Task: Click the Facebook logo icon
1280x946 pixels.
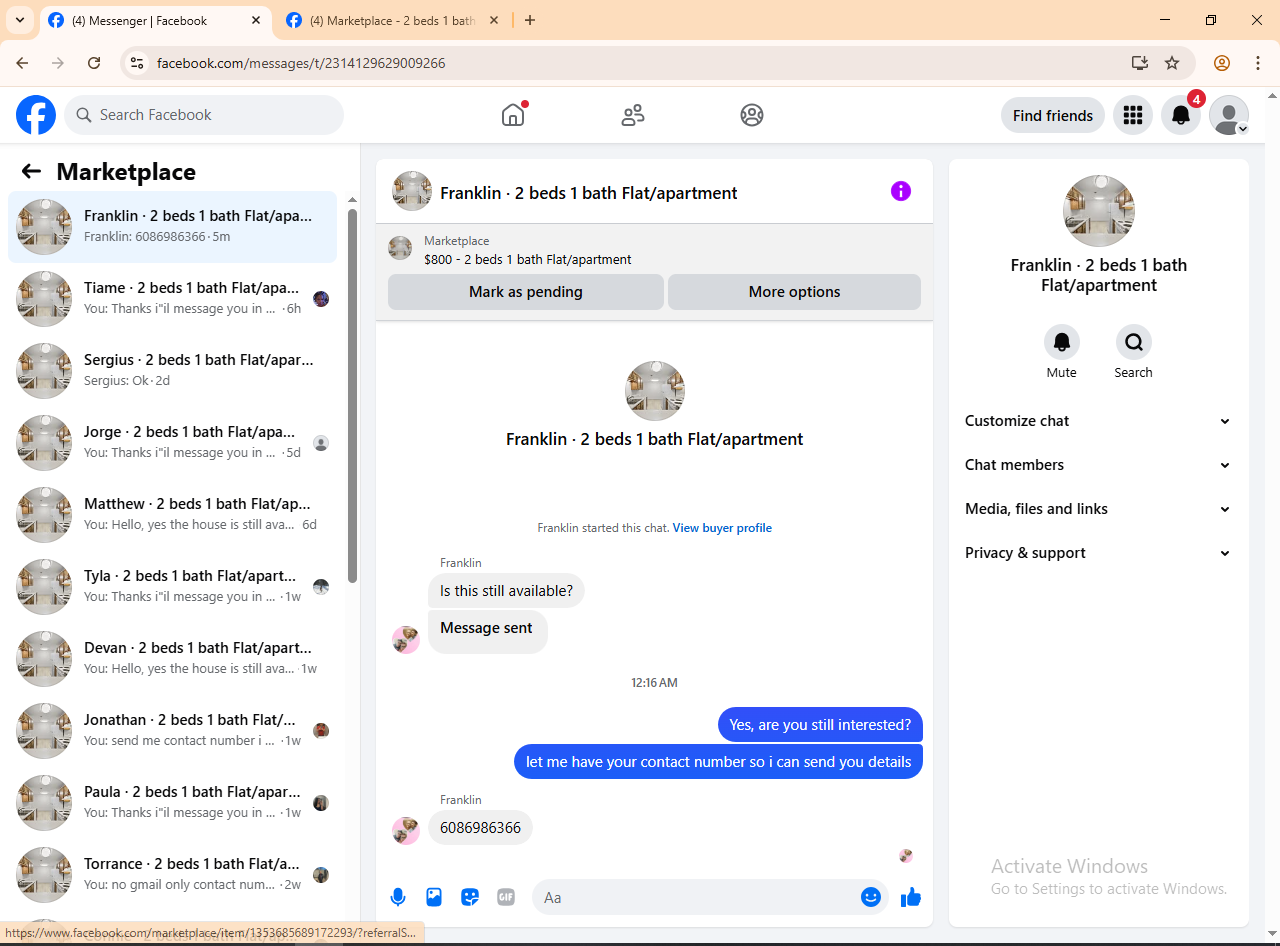Action: 36,115
